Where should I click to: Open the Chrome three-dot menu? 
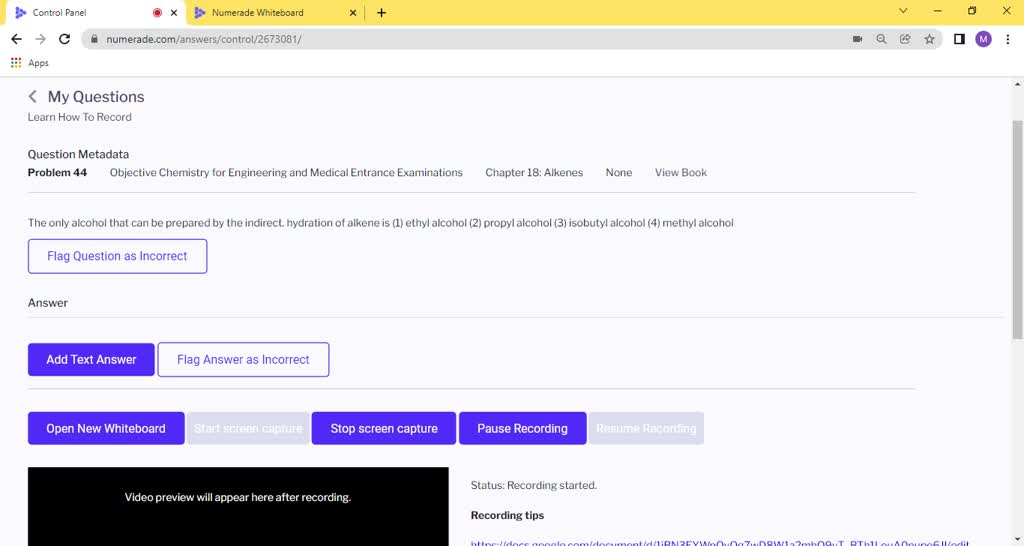click(x=1007, y=39)
